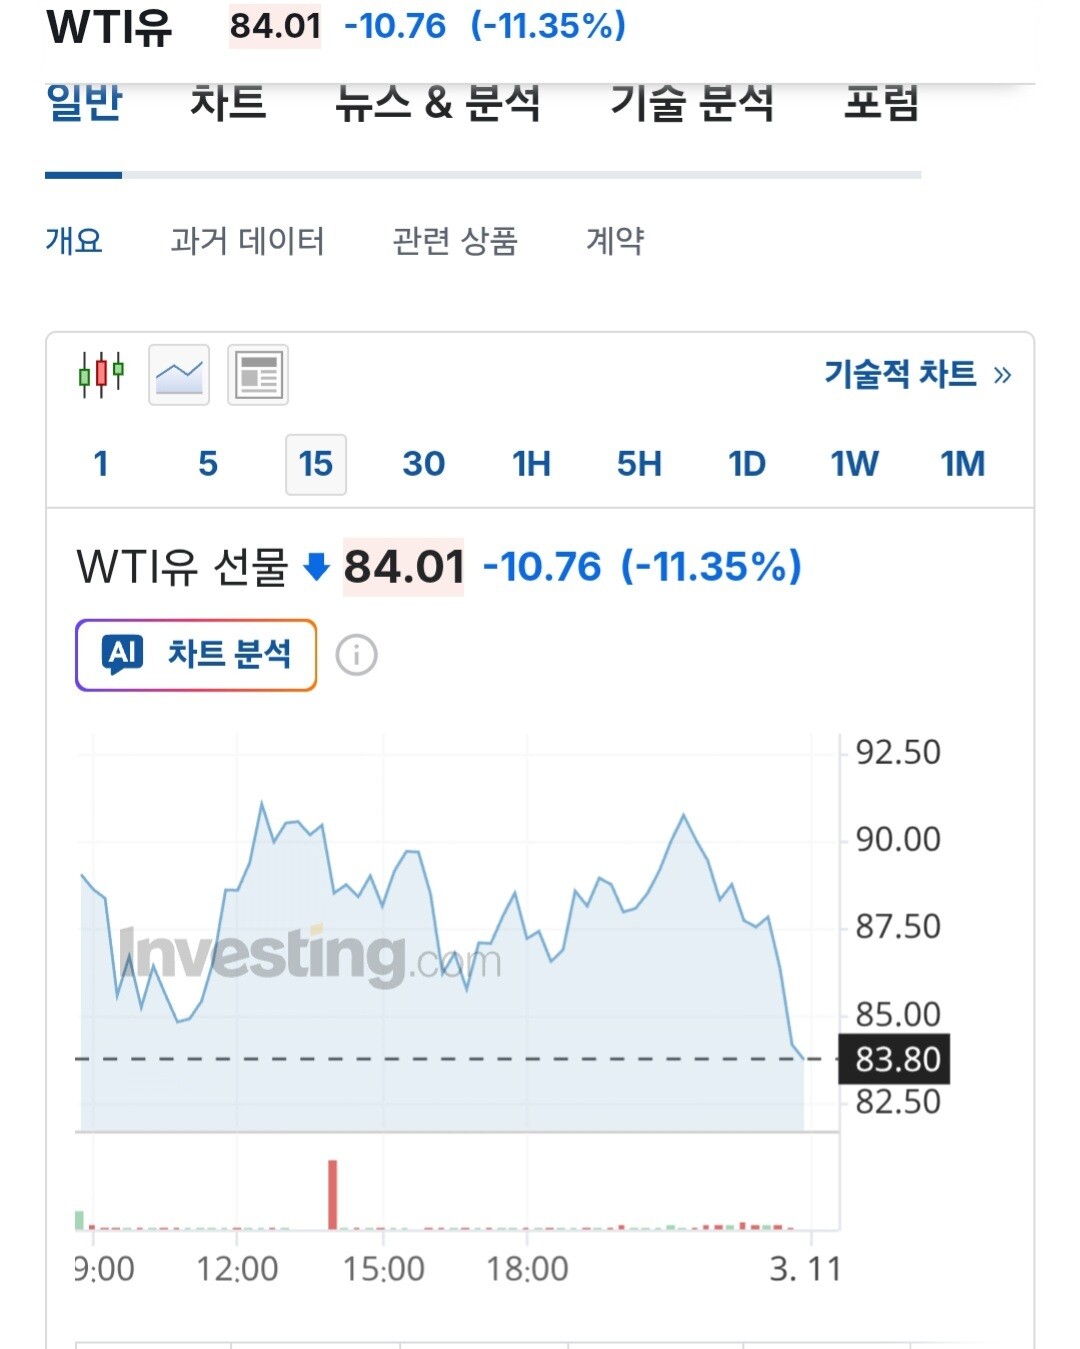
Task: Open the 뉴스 & 분석 tab
Action: click(438, 104)
